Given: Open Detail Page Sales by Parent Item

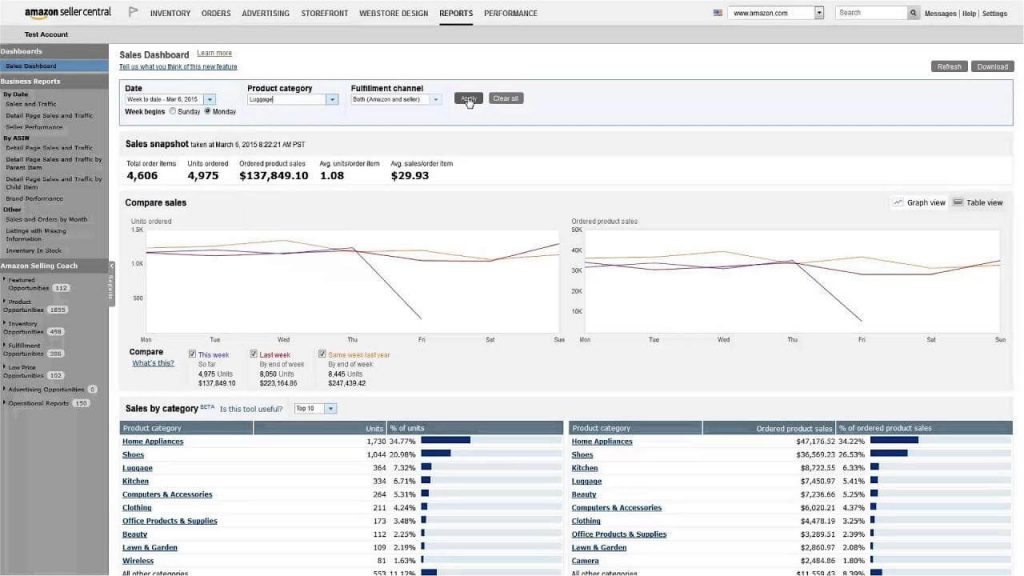Looking at the screenshot, I should [54, 163].
